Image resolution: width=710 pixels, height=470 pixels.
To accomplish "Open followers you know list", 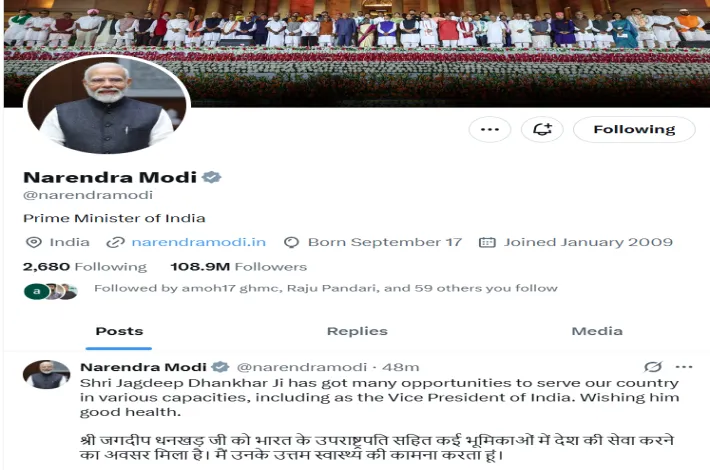I will click(x=326, y=288).
